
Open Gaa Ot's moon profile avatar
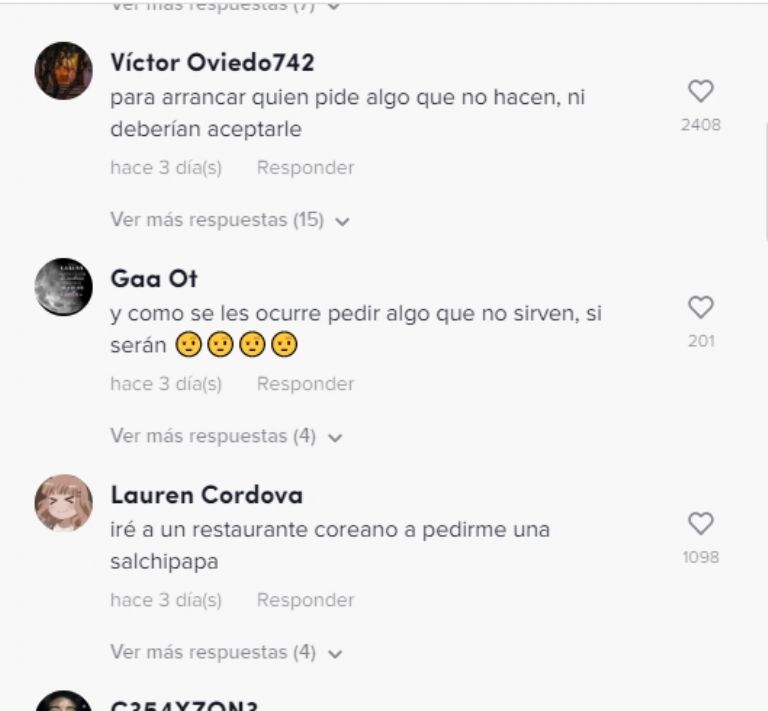[x=64, y=287]
